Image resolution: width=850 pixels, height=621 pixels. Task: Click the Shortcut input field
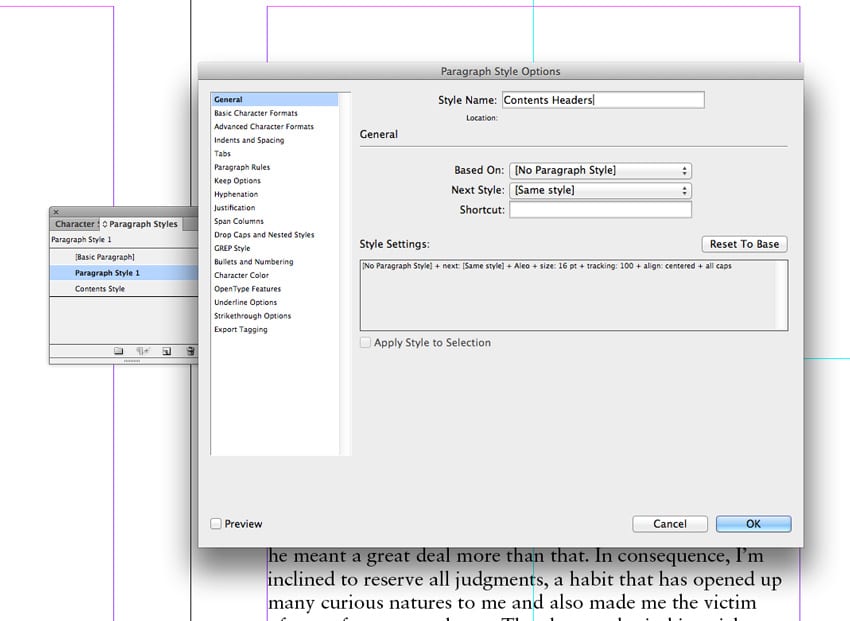(600, 210)
